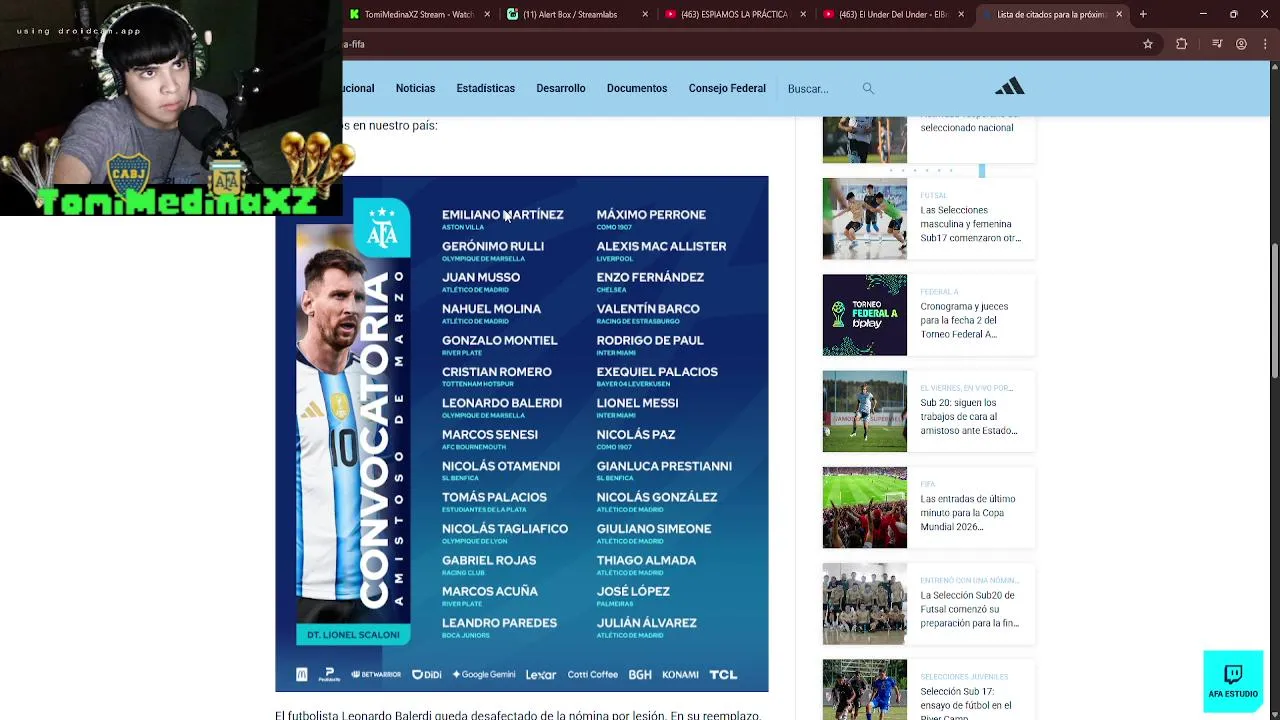1280x720 pixels.
Task: Bookmark this page with the star icon
Action: click(x=1148, y=44)
